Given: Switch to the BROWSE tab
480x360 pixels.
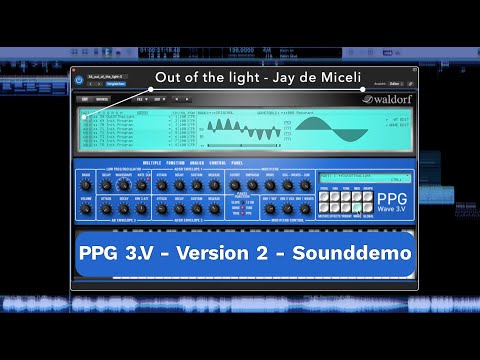Looking at the screenshot, I should point(102,99).
